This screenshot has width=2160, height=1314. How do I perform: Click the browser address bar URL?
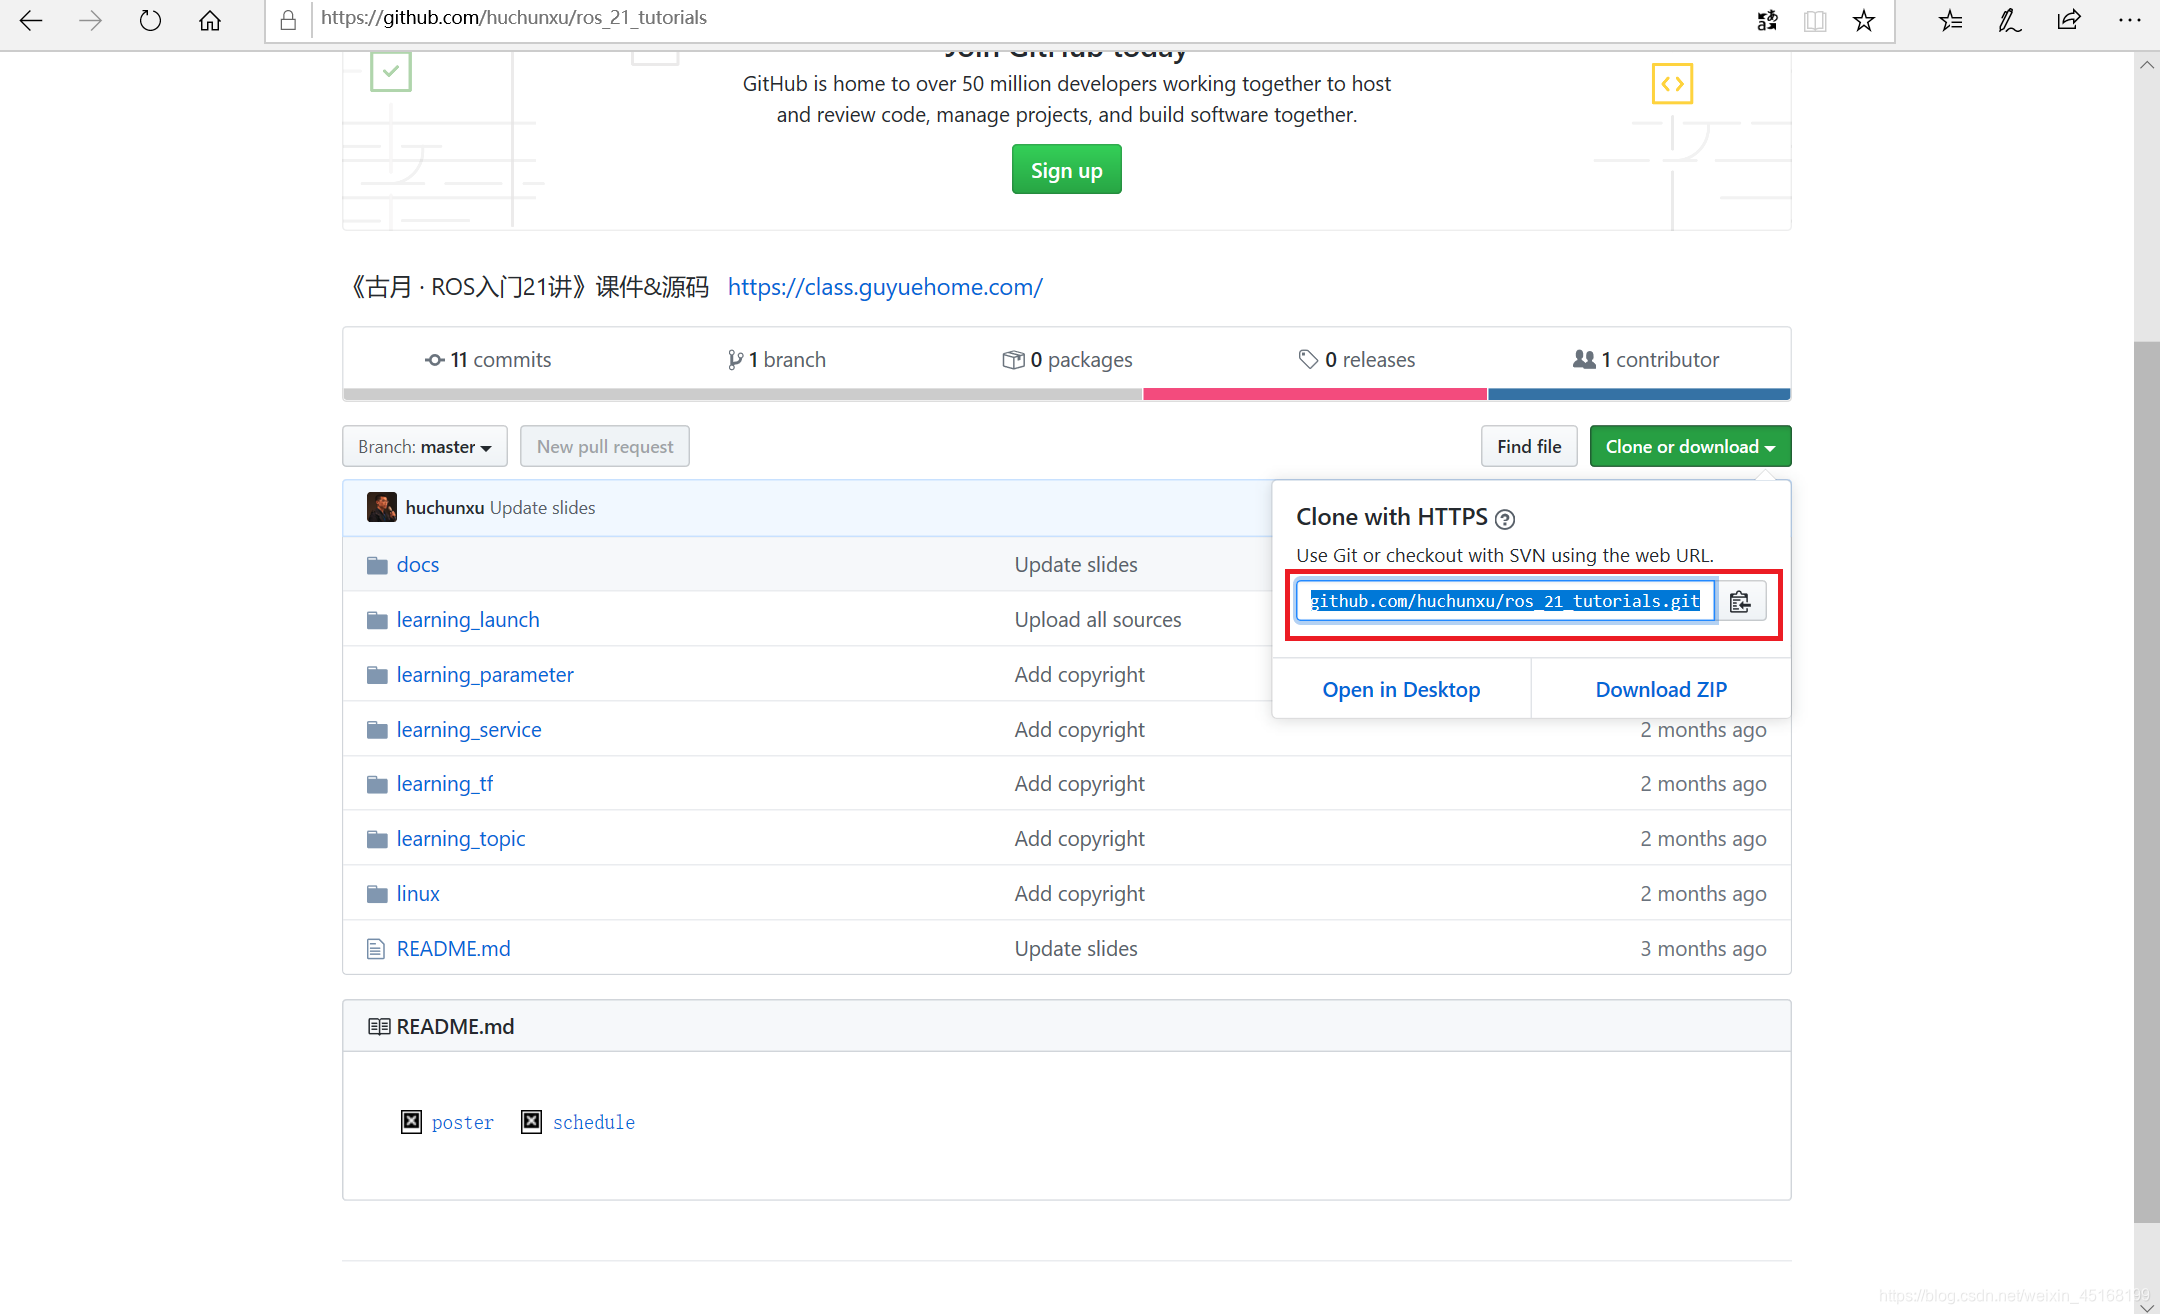click(x=514, y=18)
